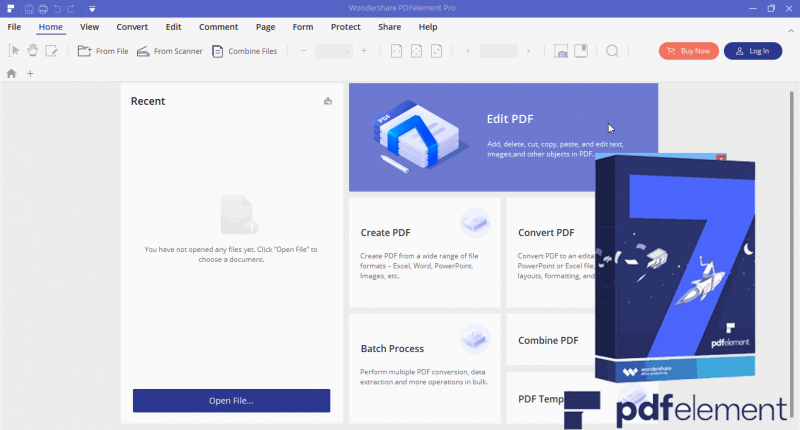Open the View tab
800x430 pixels.
click(89, 27)
